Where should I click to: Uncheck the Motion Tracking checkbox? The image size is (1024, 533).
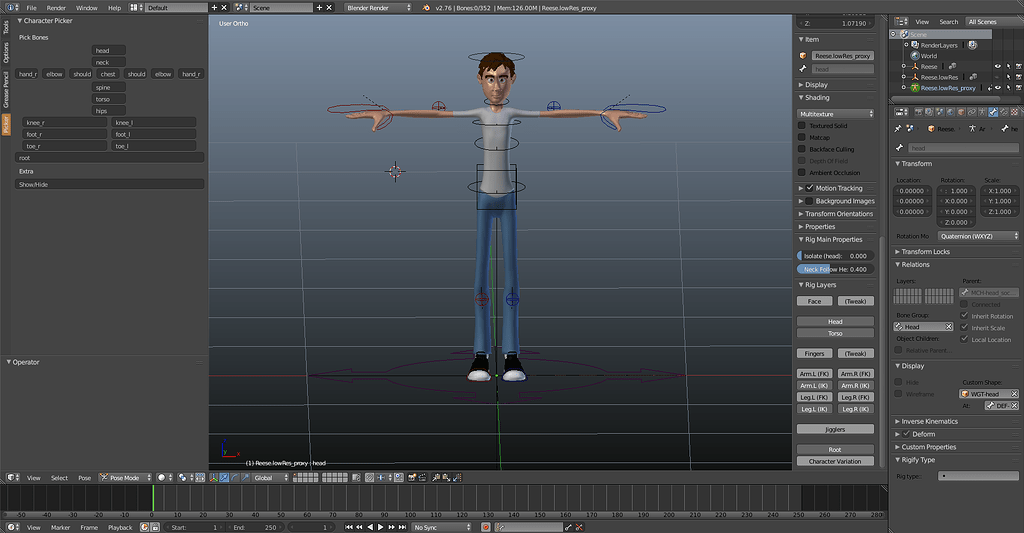pos(810,187)
